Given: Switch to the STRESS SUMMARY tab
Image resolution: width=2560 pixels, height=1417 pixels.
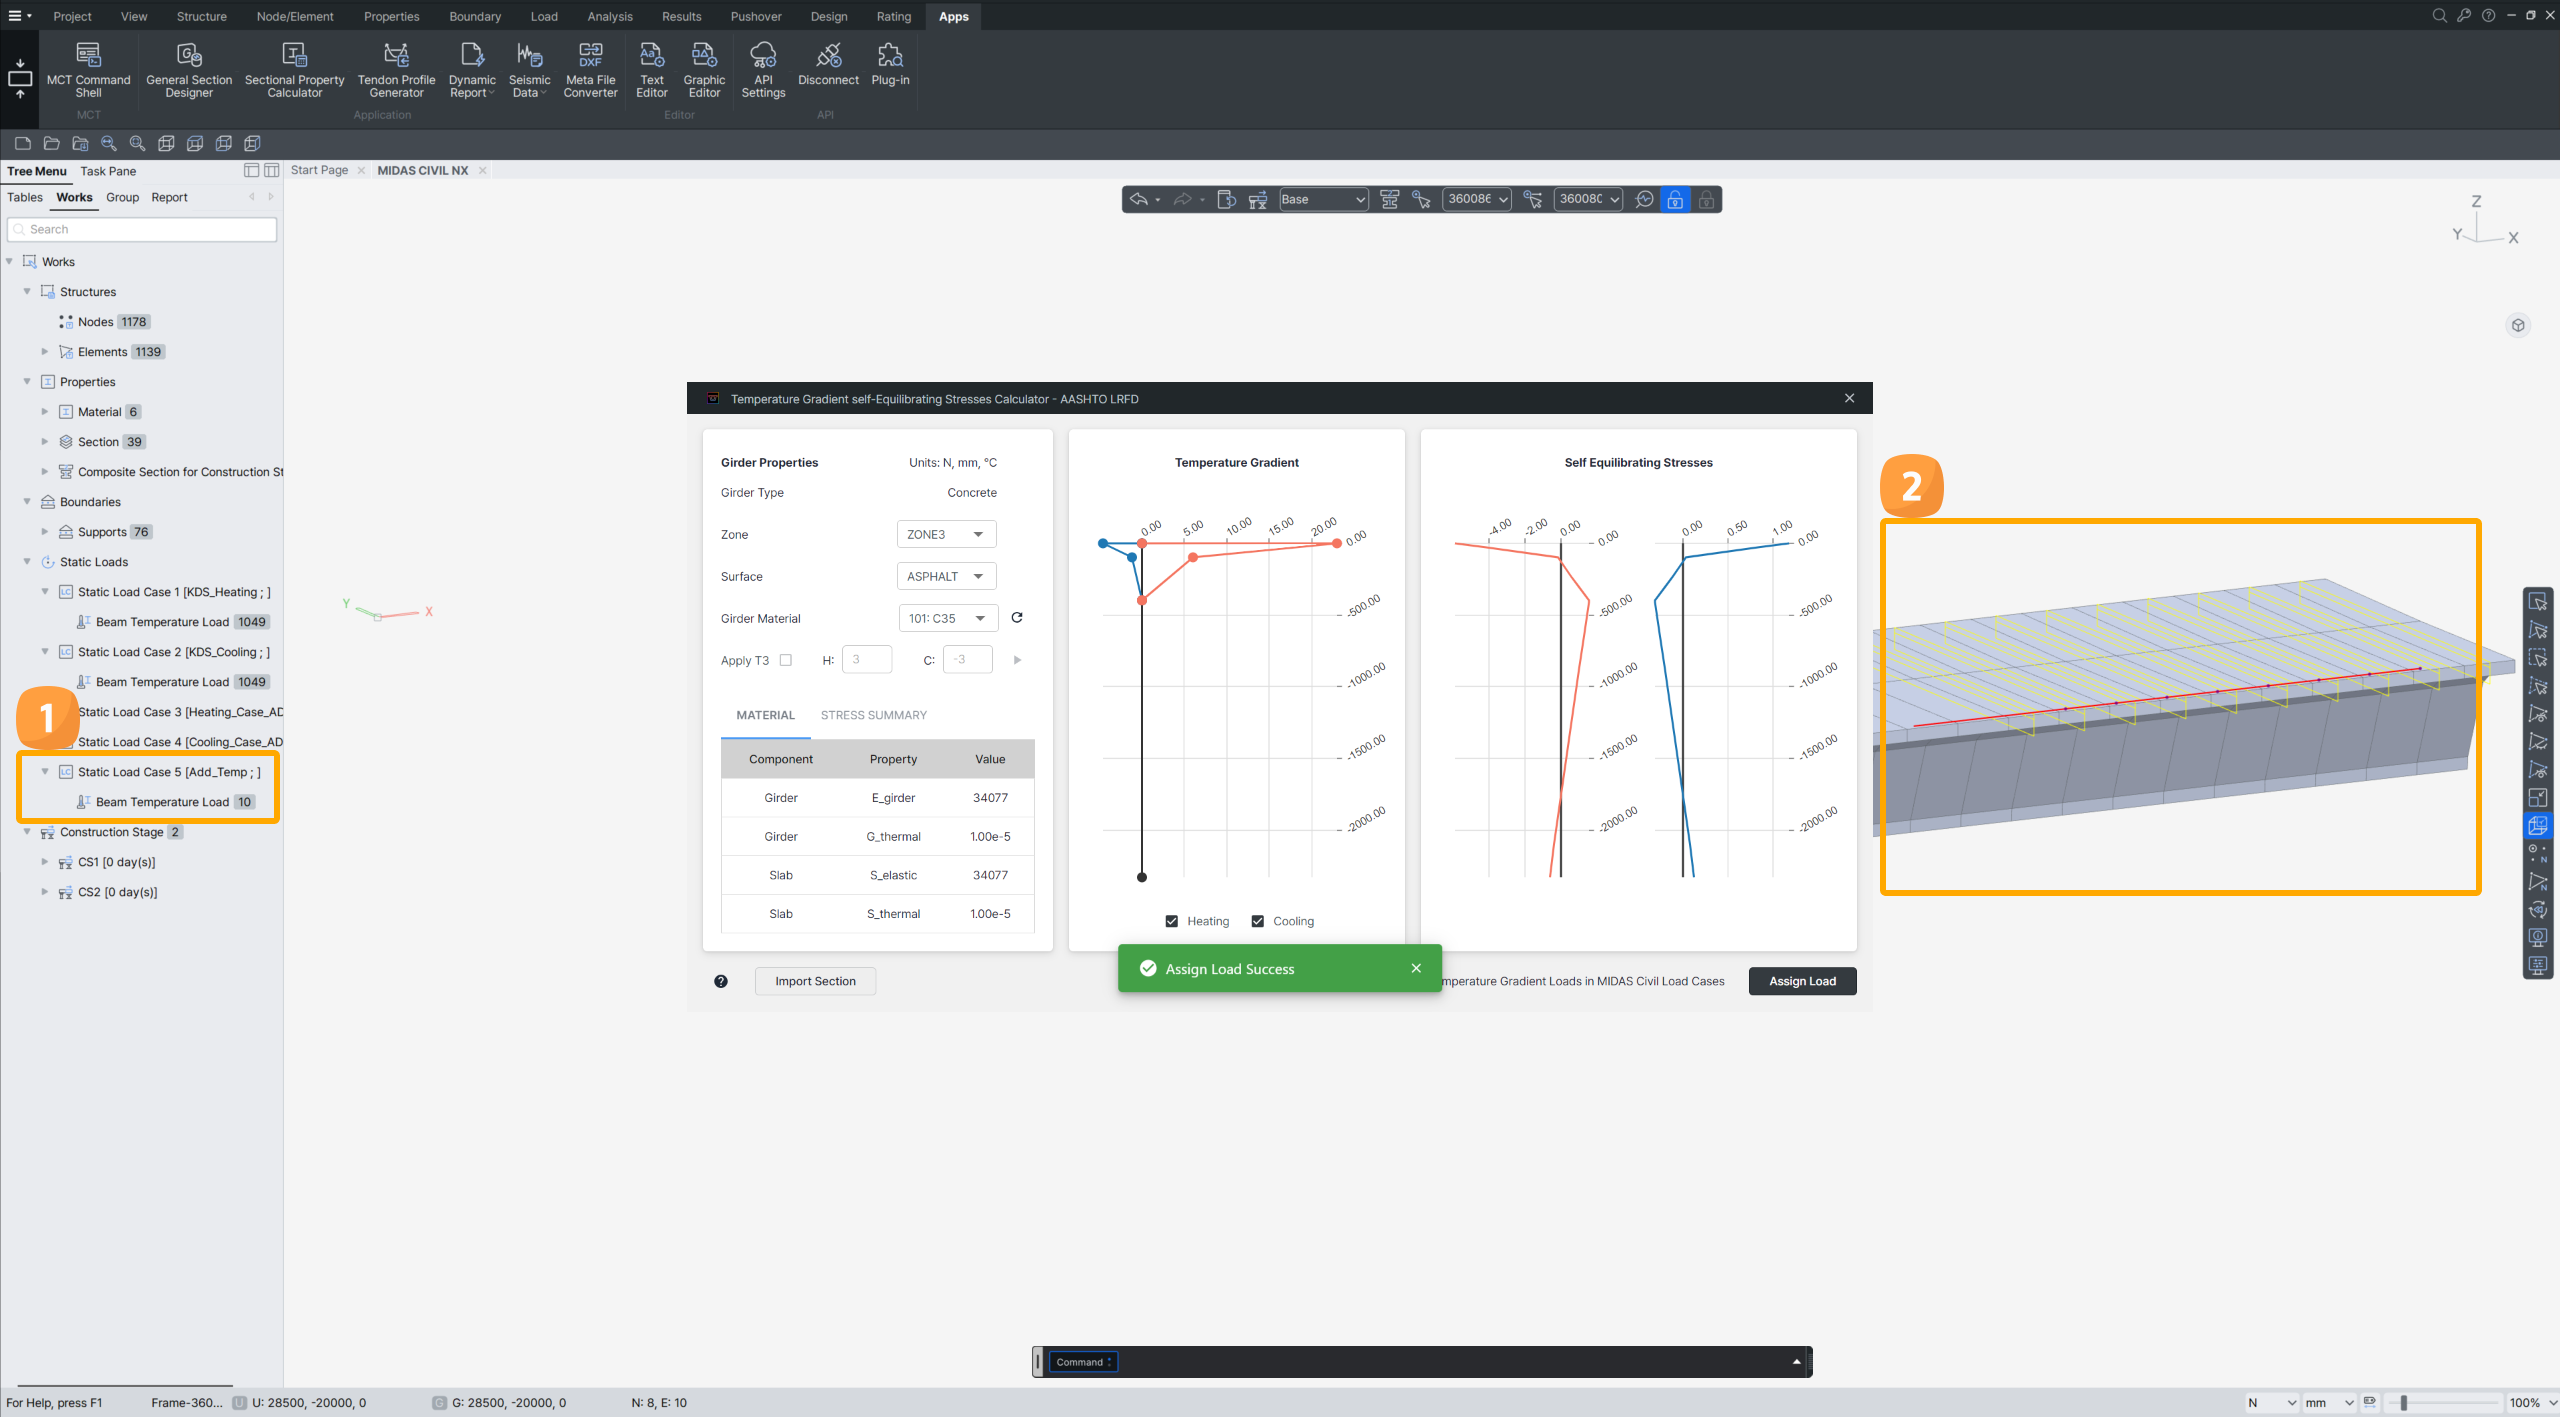Looking at the screenshot, I should 873,715.
